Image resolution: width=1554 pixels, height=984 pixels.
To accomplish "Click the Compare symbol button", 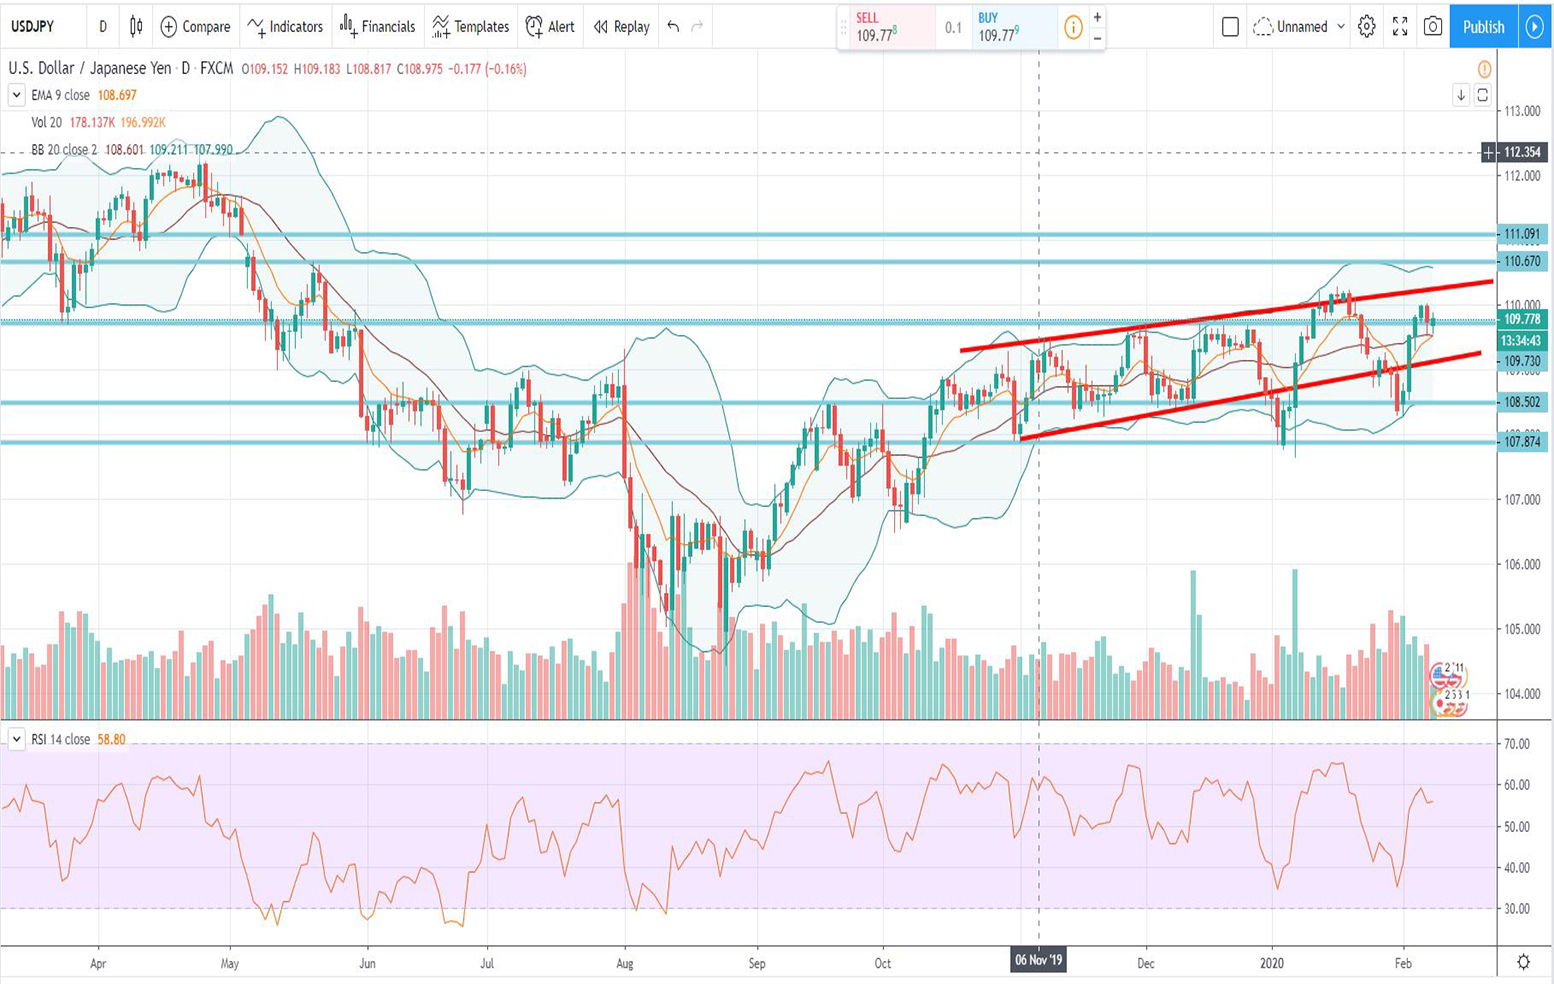I will click(195, 27).
